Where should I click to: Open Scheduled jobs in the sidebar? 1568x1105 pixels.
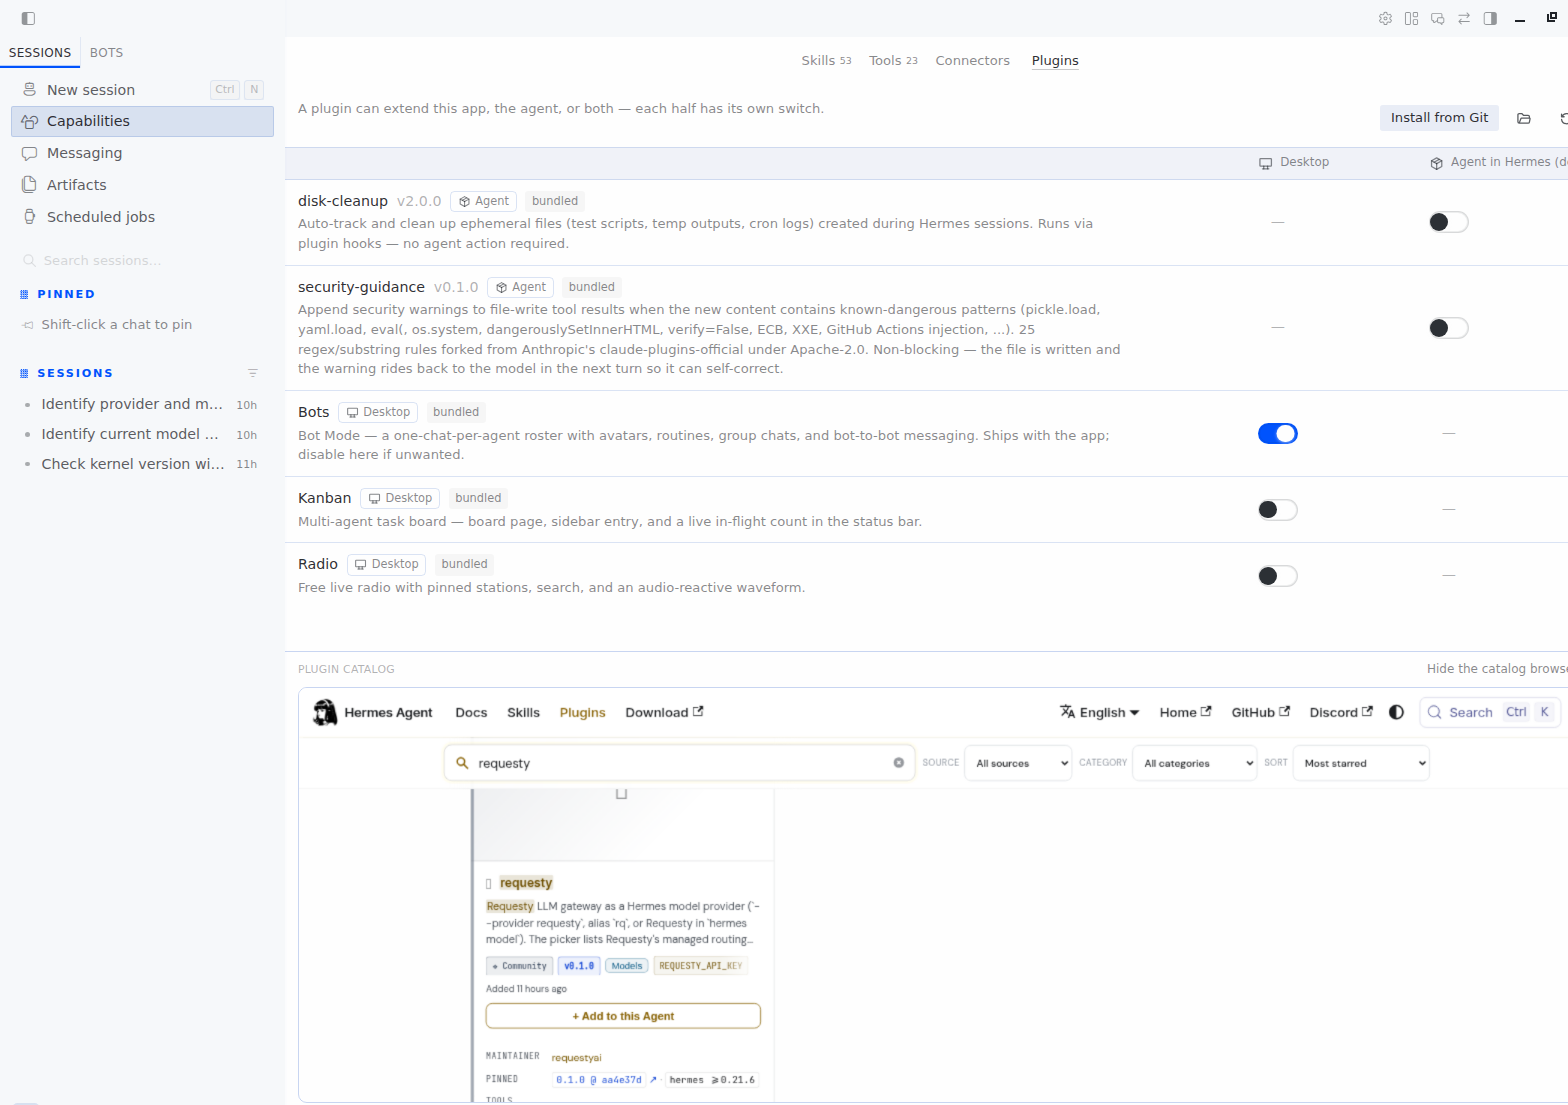(142, 217)
